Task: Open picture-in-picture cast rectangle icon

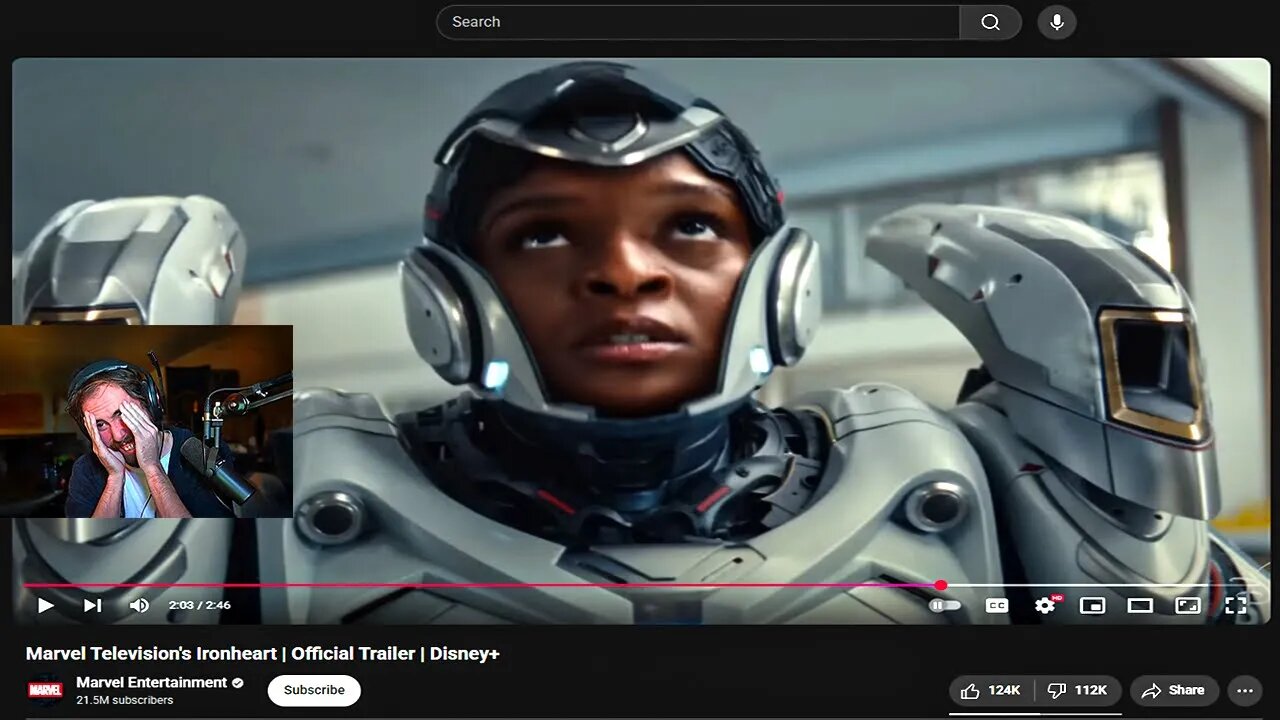Action: [1188, 605]
